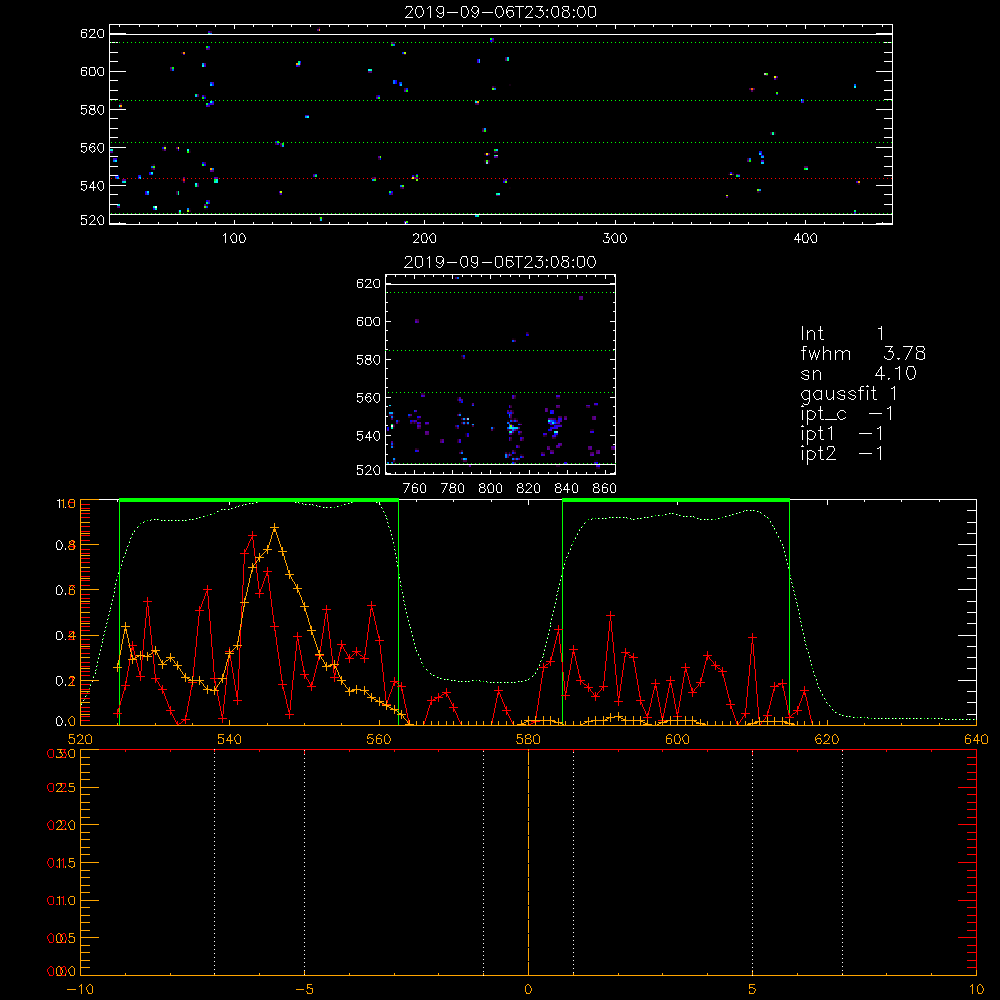Viewport: 1000px width, 1000px height.
Task: Click y-axis label 580 on top scatter plot
Action: 92,110
